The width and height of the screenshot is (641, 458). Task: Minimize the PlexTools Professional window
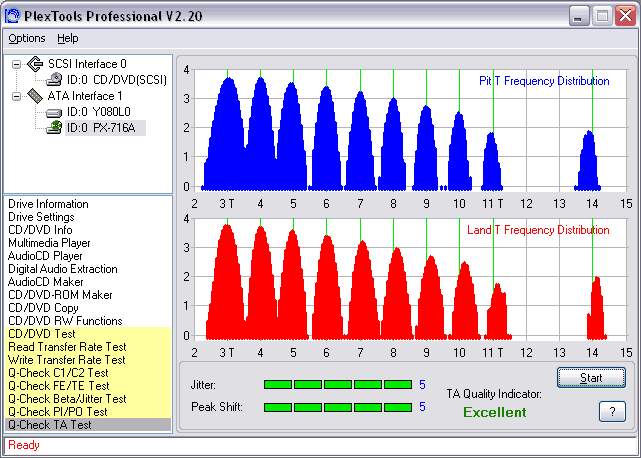(579, 16)
